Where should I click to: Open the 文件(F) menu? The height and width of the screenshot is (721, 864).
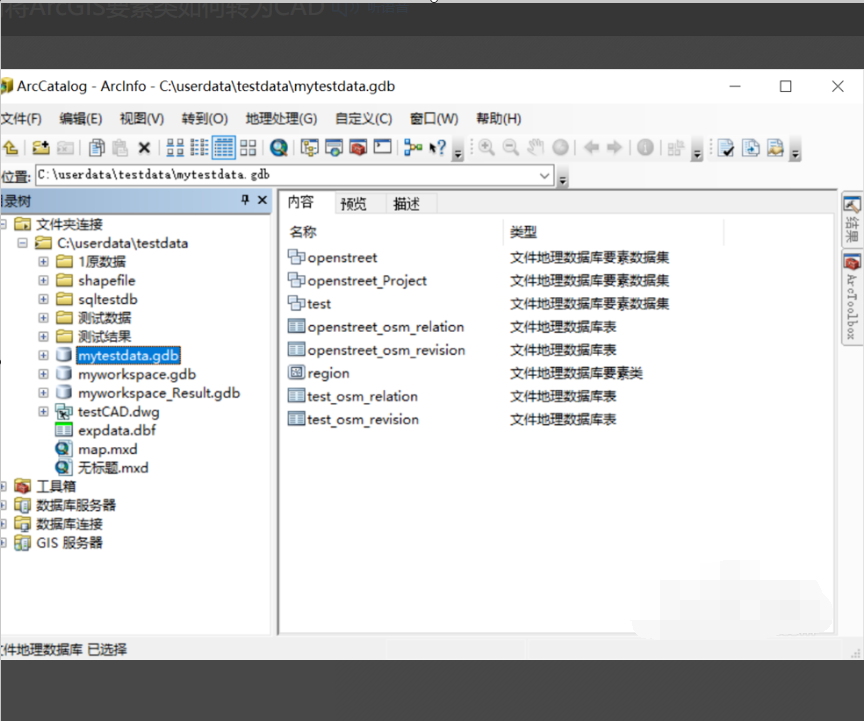(21, 119)
